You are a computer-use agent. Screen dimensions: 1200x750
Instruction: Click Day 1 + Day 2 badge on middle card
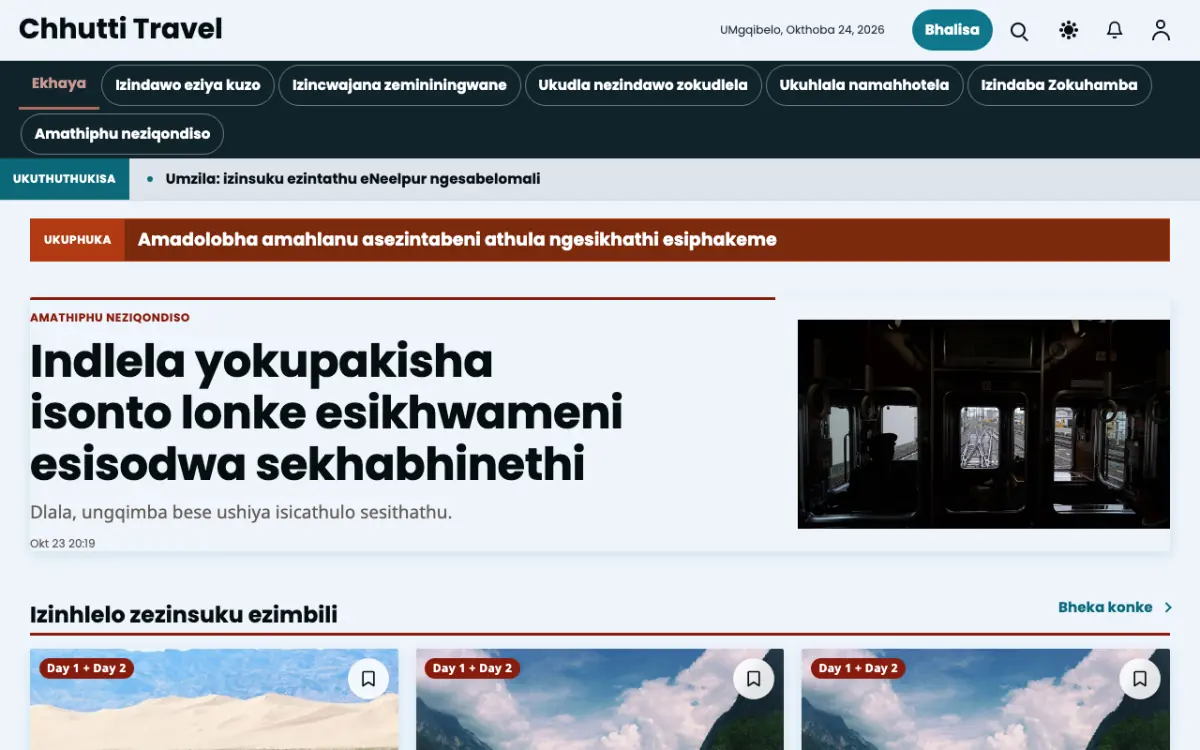pos(472,668)
